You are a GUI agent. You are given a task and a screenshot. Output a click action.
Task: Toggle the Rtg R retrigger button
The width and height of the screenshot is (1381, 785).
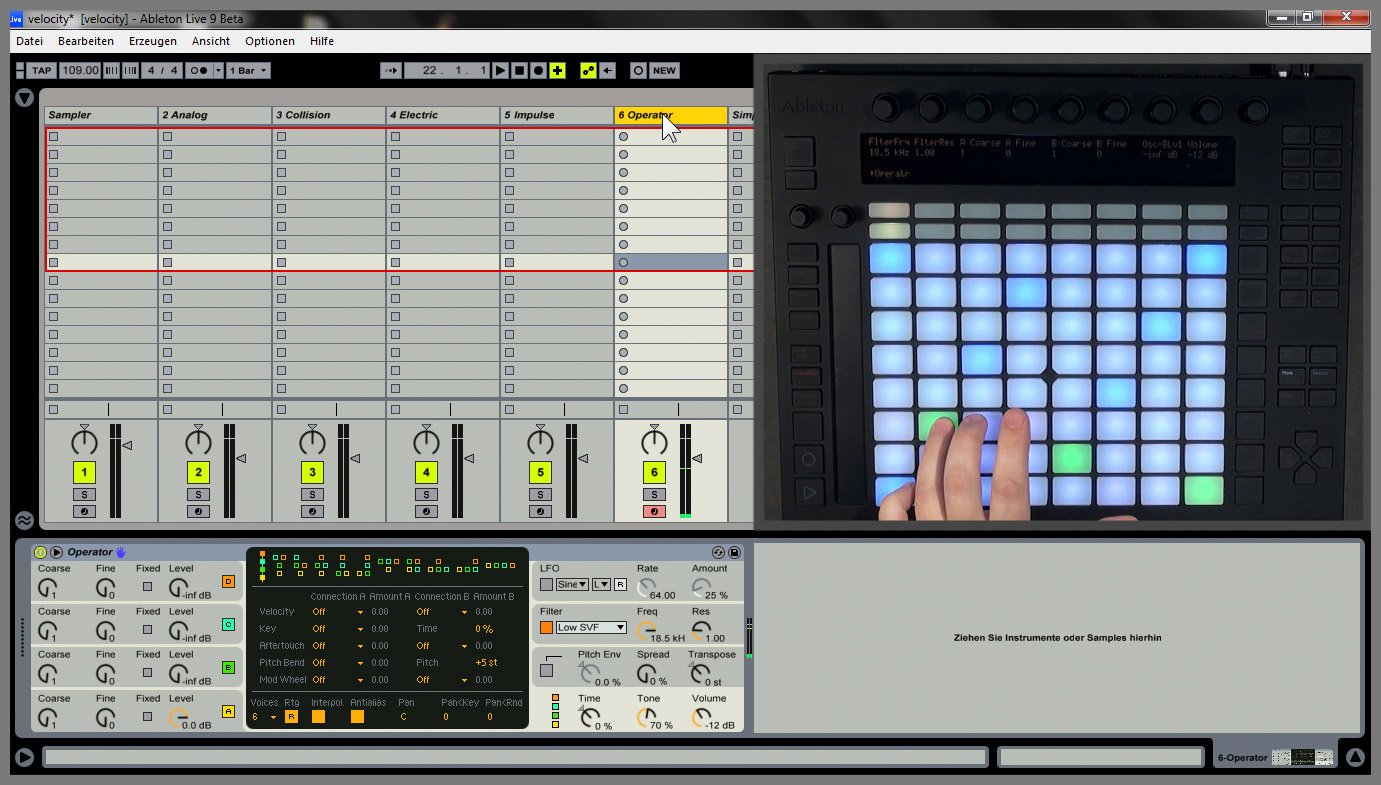click(x=291, y=717)
